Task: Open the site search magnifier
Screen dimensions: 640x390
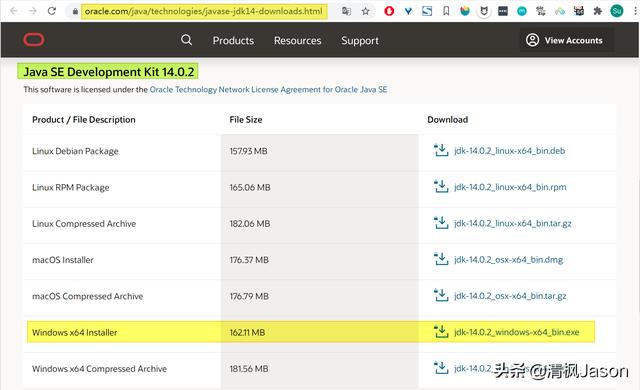Action: [186, 40]
